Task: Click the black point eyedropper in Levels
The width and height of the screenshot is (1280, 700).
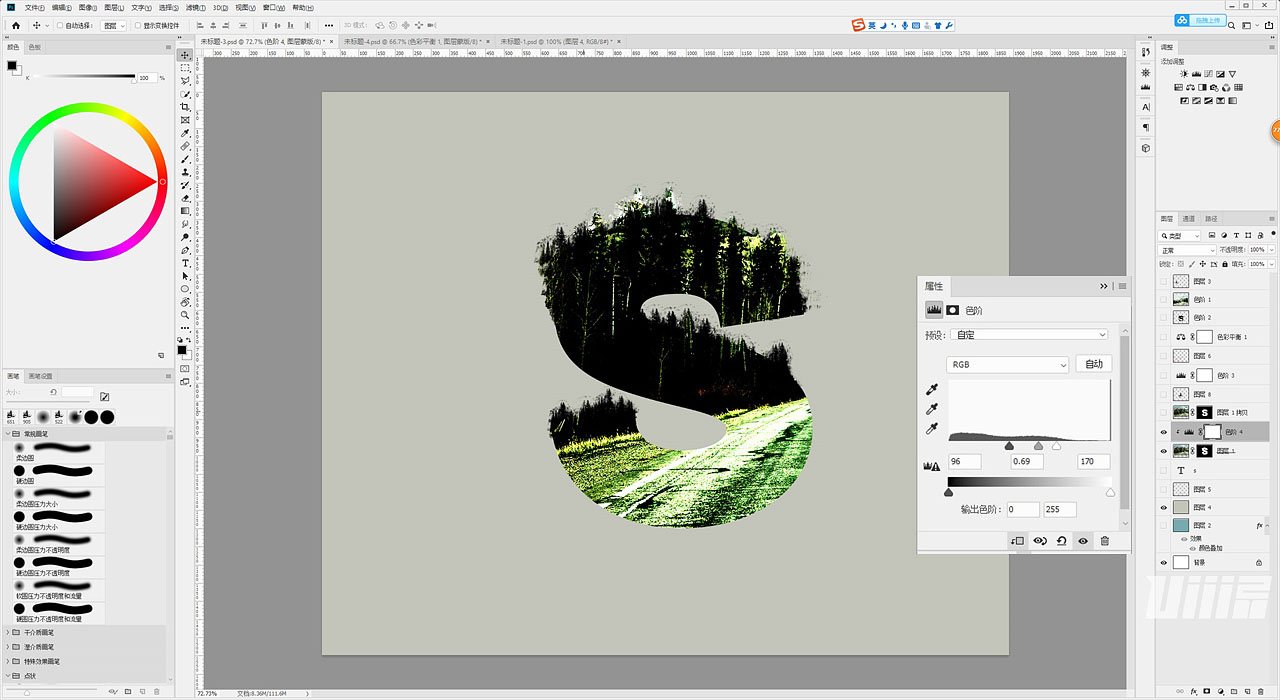Action: [x=932, y=389]
